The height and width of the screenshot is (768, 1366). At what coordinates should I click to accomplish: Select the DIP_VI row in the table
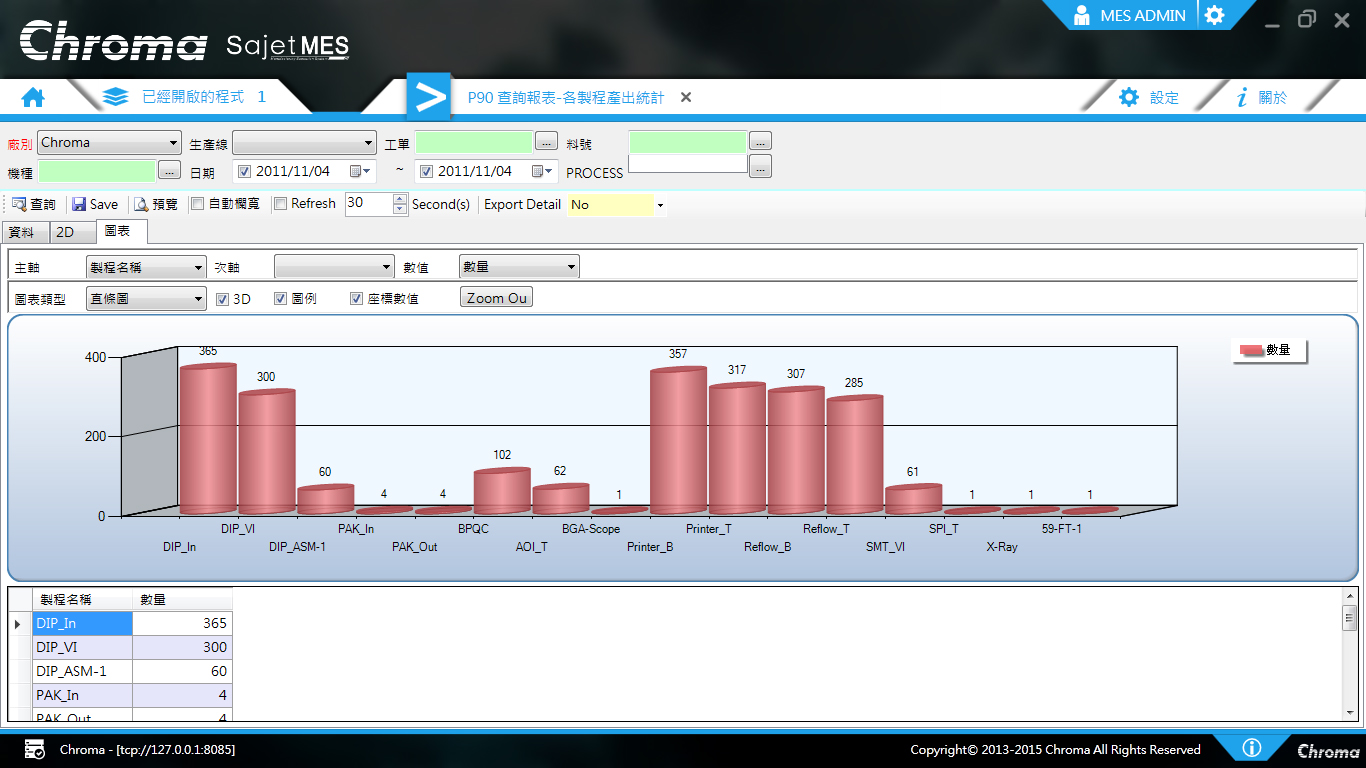click(x=132, y=647)
